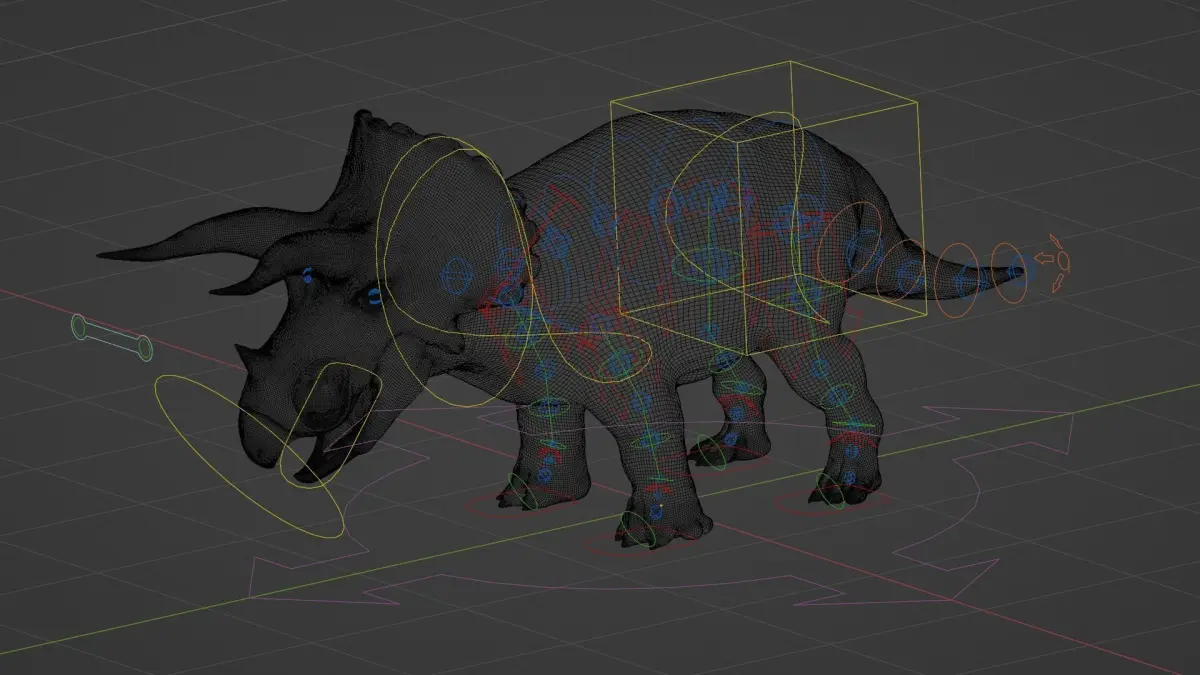Select the green horizontal ring inside the yellow cube
The width and height of the screenshot is (1200, 675).
pyautogui.click(x=708, y=265)
